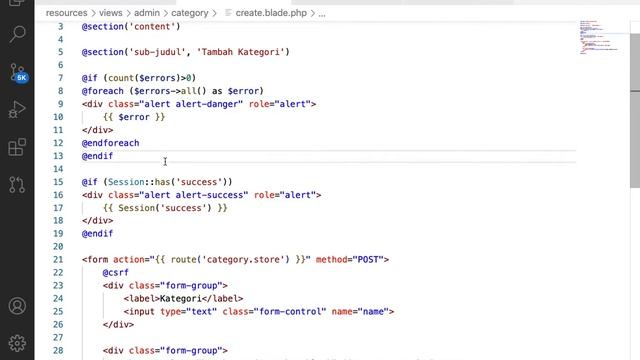Image resolution: width=640 pixels, height=360 pixels.
Task: Click the @foreach ($errors->all() line
Action: coord(173,91)
